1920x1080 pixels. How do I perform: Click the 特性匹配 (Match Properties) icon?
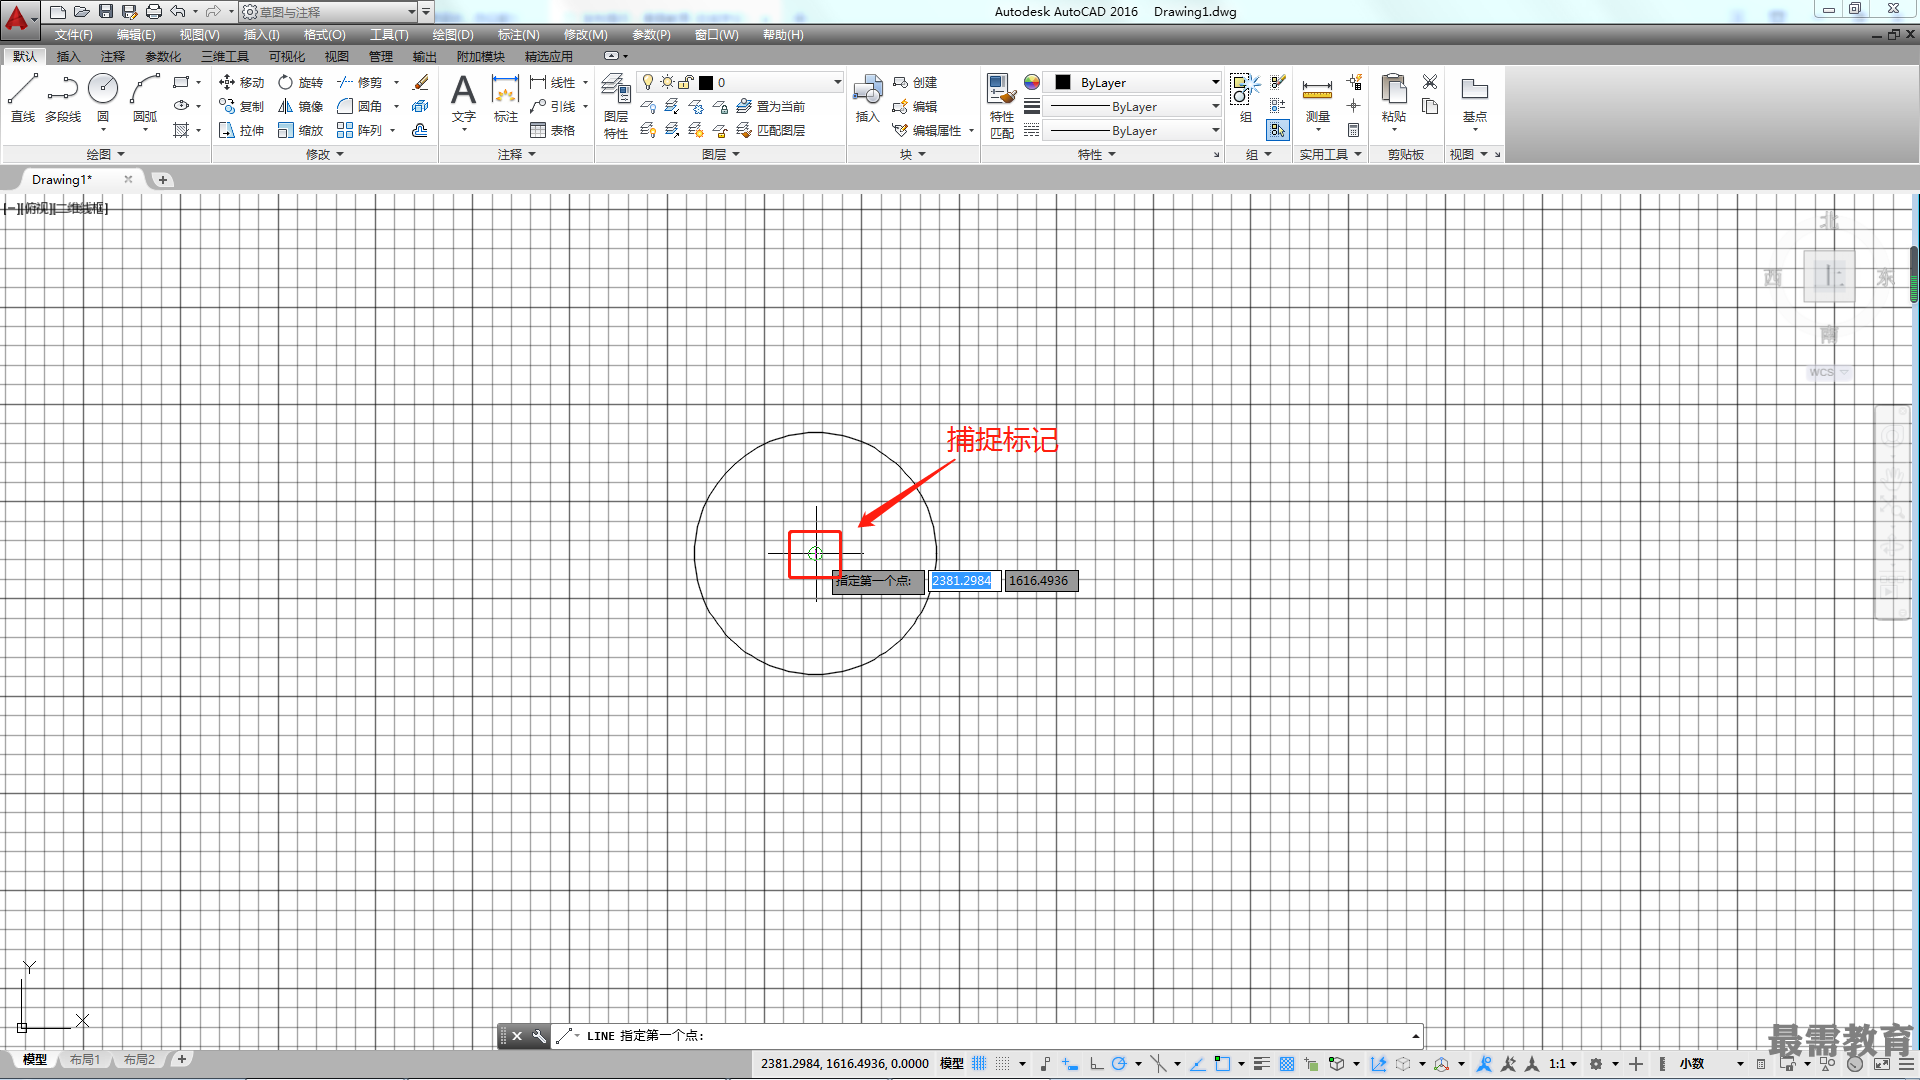(x=1001, y=105)
